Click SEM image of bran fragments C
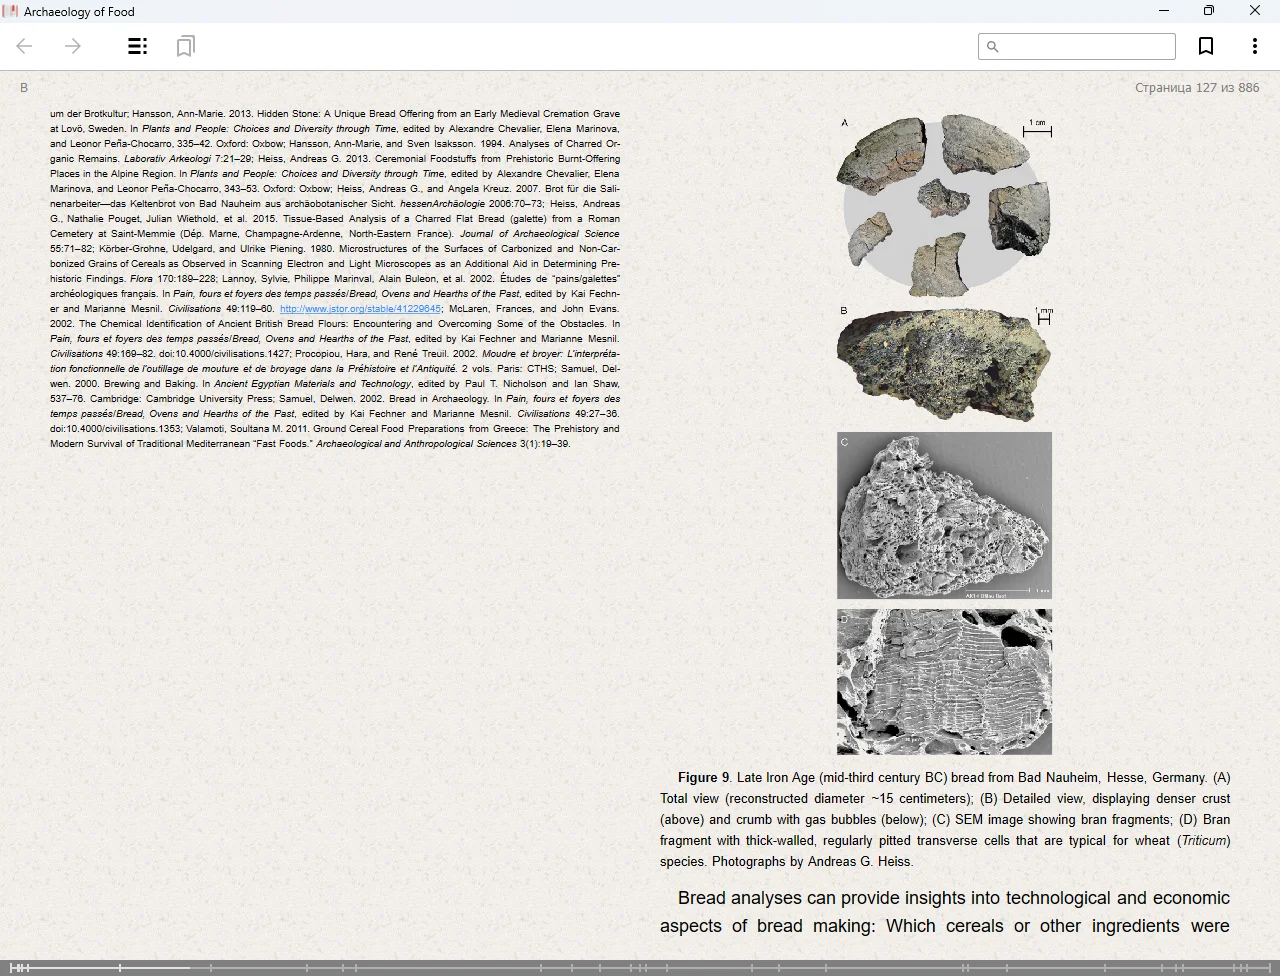 [944, 515]
